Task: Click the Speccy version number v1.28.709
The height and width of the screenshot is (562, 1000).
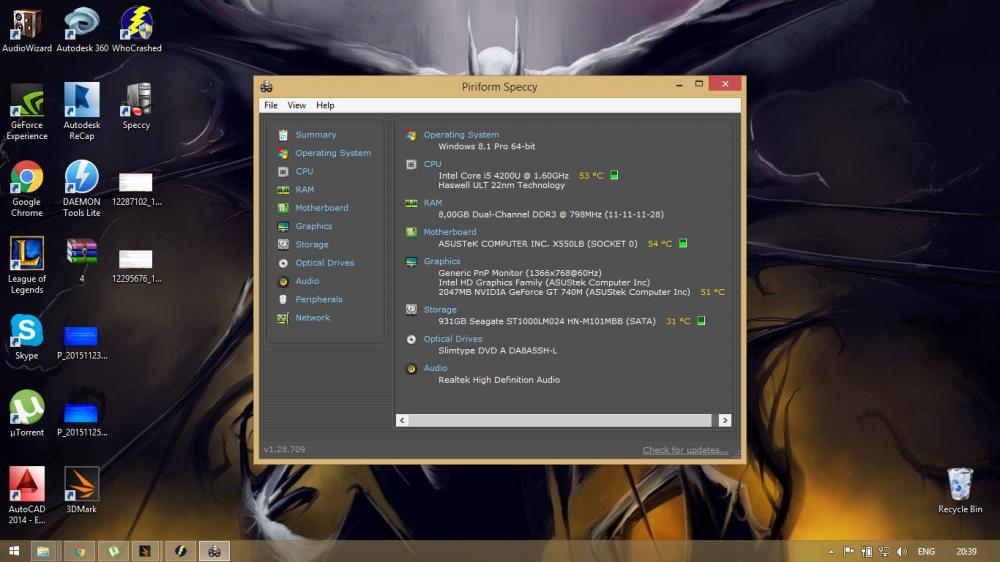Action: click(x=284, y=450)
